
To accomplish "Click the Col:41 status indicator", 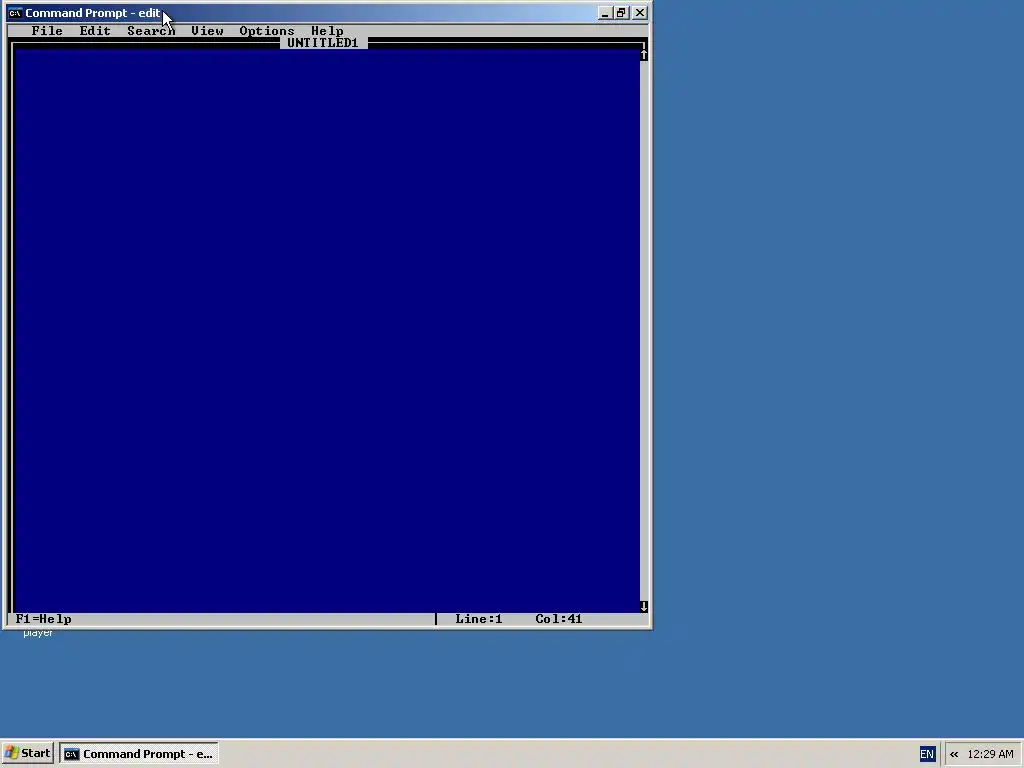I will pyautogui.click(x=558, y=619).
